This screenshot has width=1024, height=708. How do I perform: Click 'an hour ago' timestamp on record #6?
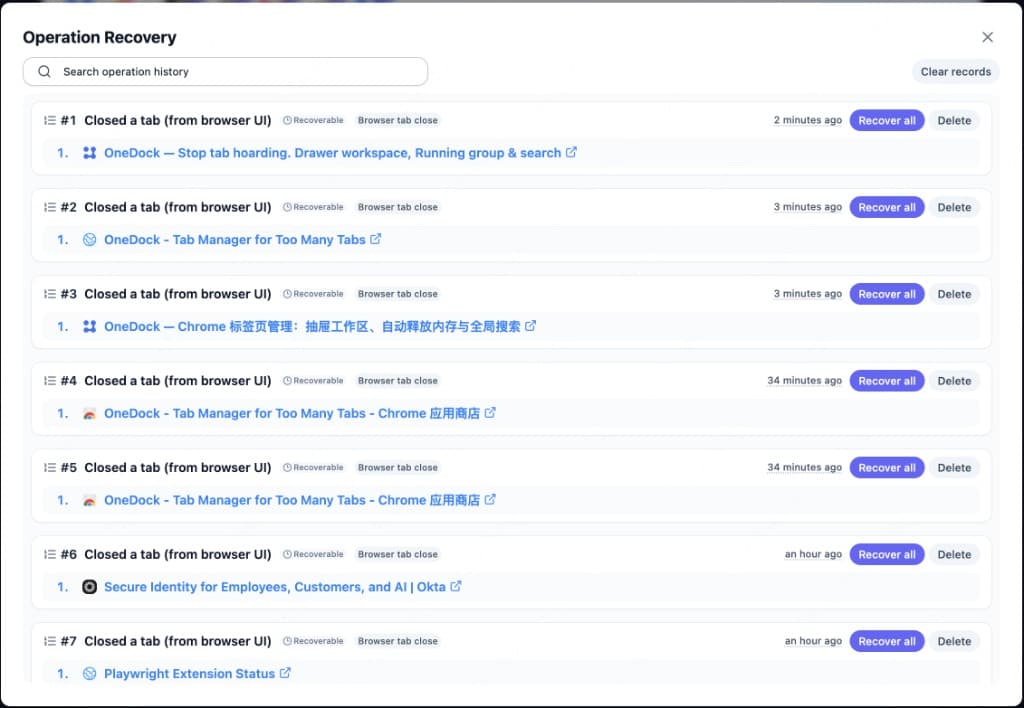pos(813,555)
